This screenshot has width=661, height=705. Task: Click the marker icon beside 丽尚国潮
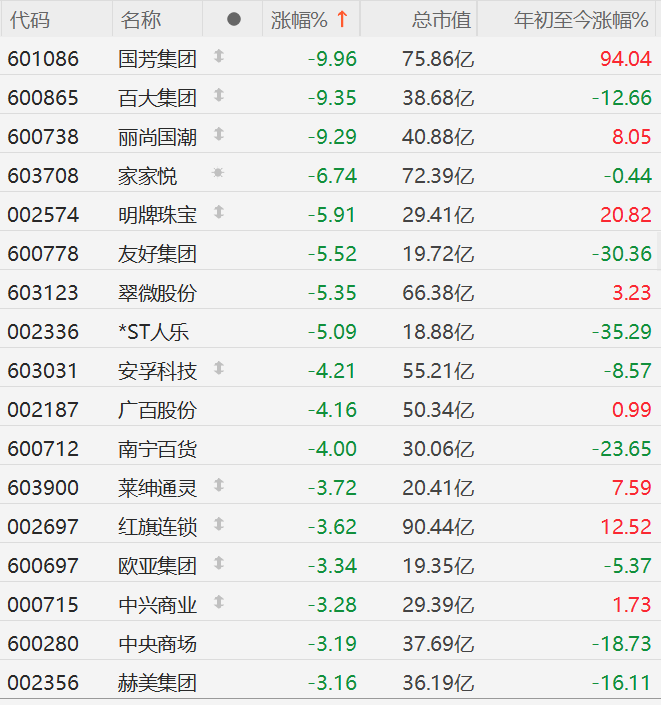pyautogui.click(x=219, y=135)
